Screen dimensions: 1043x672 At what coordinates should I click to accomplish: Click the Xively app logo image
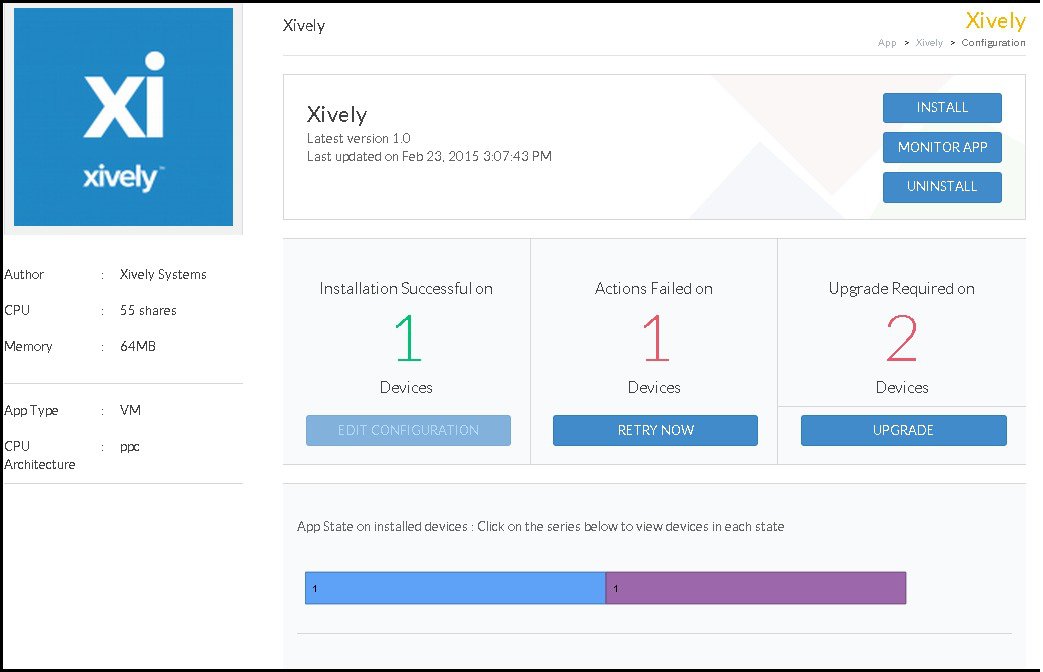[x=124, y=117]
